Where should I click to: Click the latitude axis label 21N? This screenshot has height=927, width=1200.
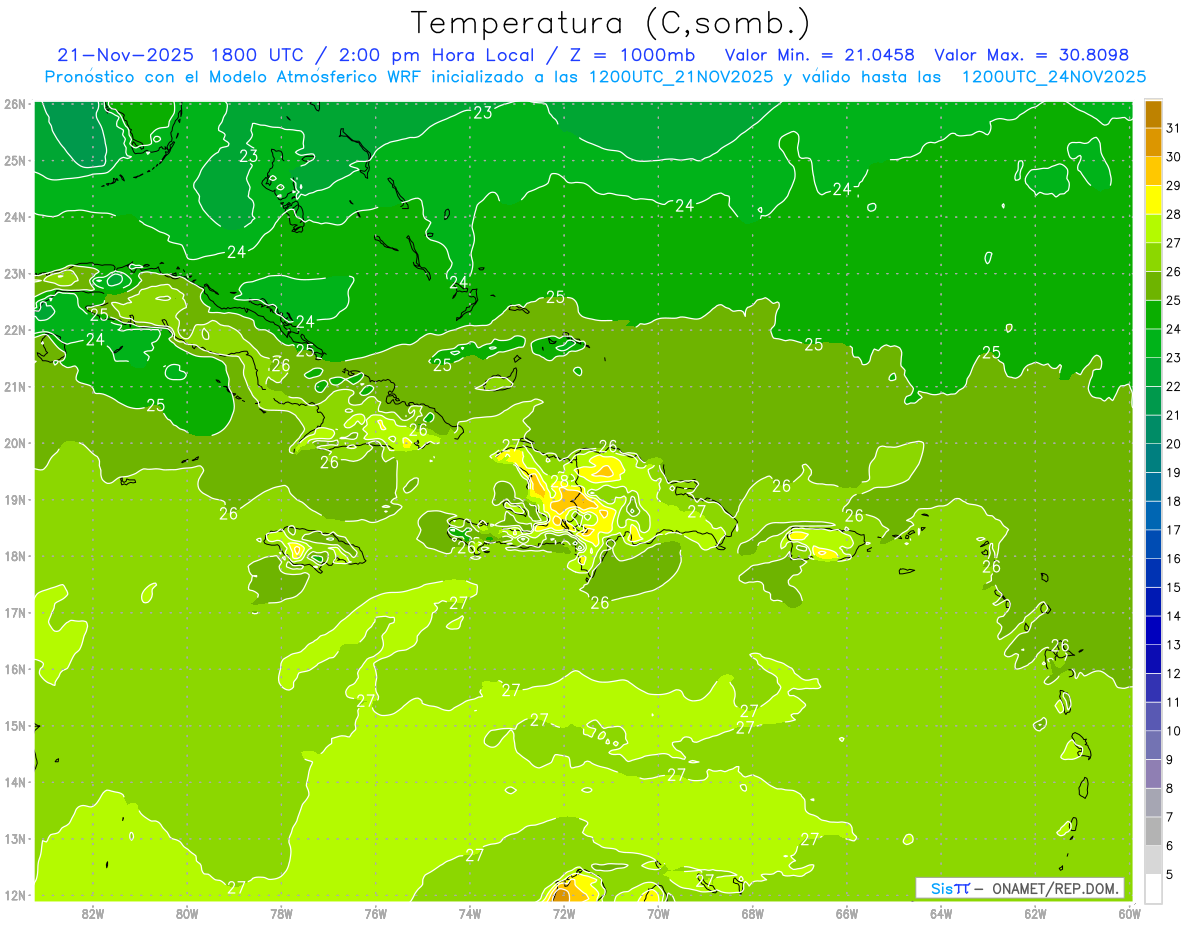point(15,386)
